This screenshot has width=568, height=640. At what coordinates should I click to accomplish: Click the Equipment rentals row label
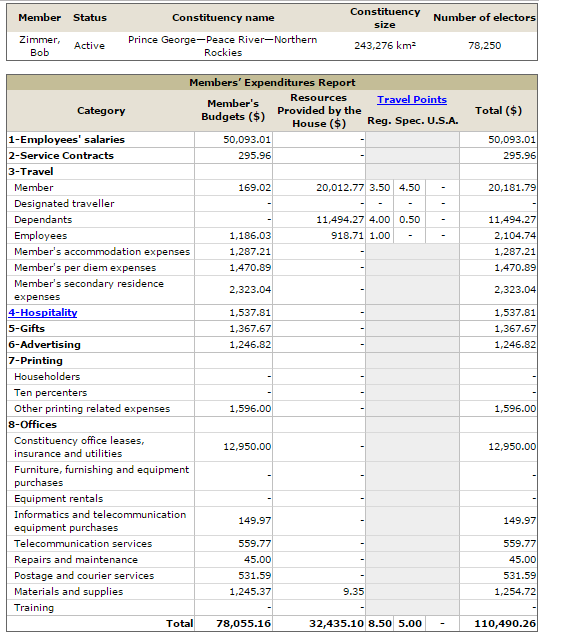click(59, 499)
